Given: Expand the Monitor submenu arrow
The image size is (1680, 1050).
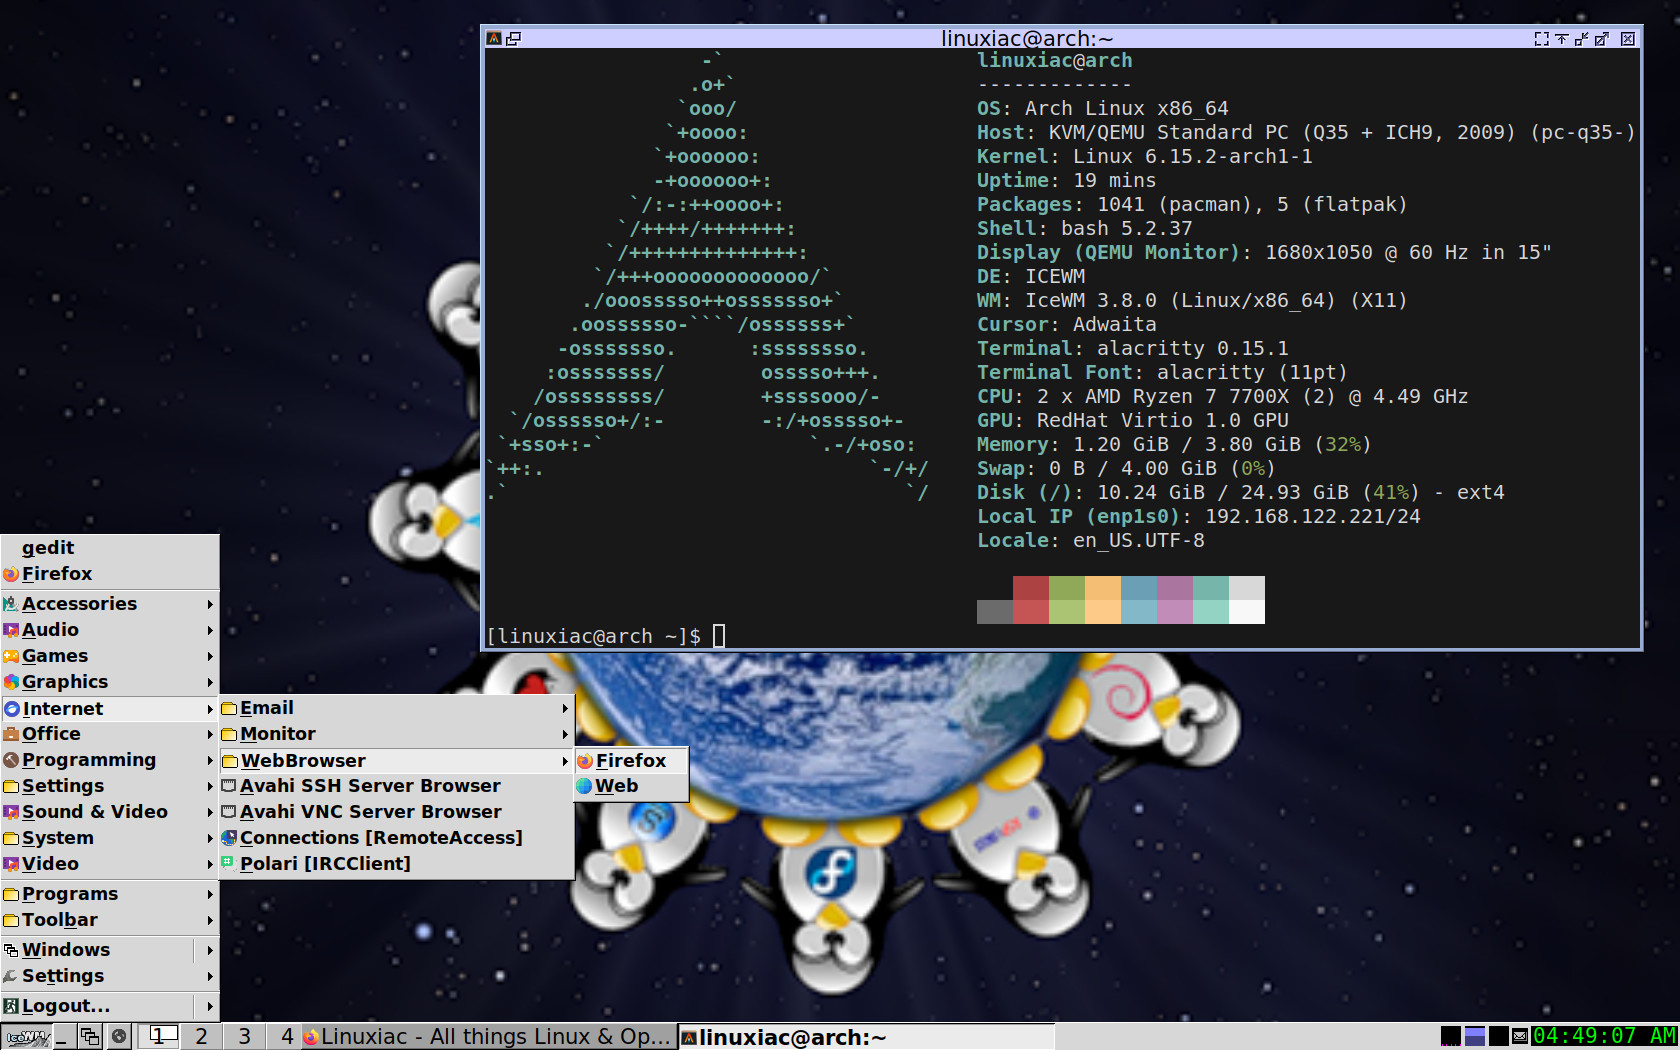Looking at the screenshot, I should 565,734.
